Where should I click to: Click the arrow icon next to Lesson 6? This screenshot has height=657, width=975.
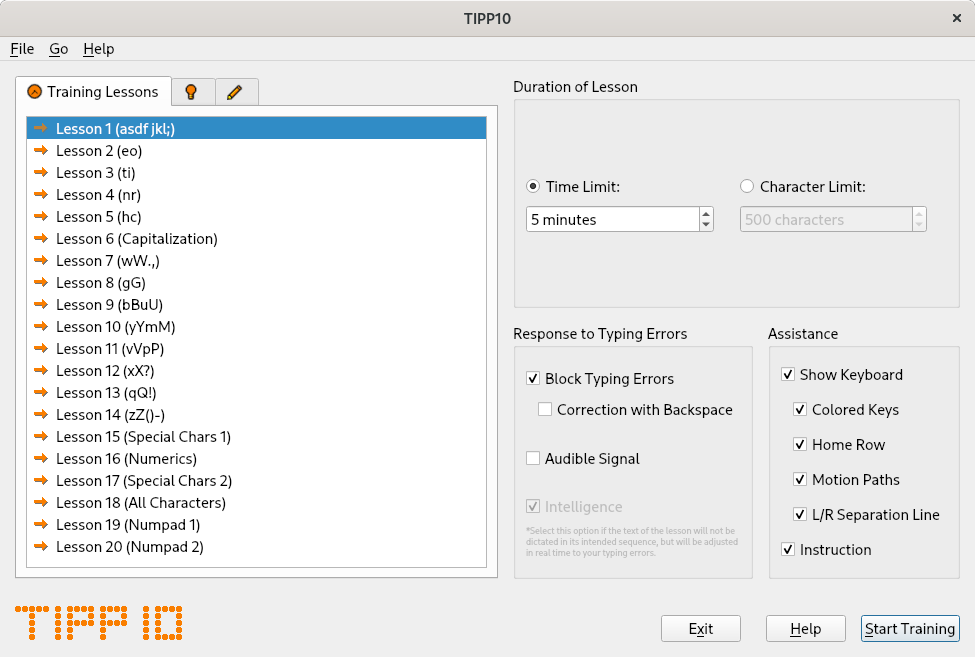pos(40,239)
